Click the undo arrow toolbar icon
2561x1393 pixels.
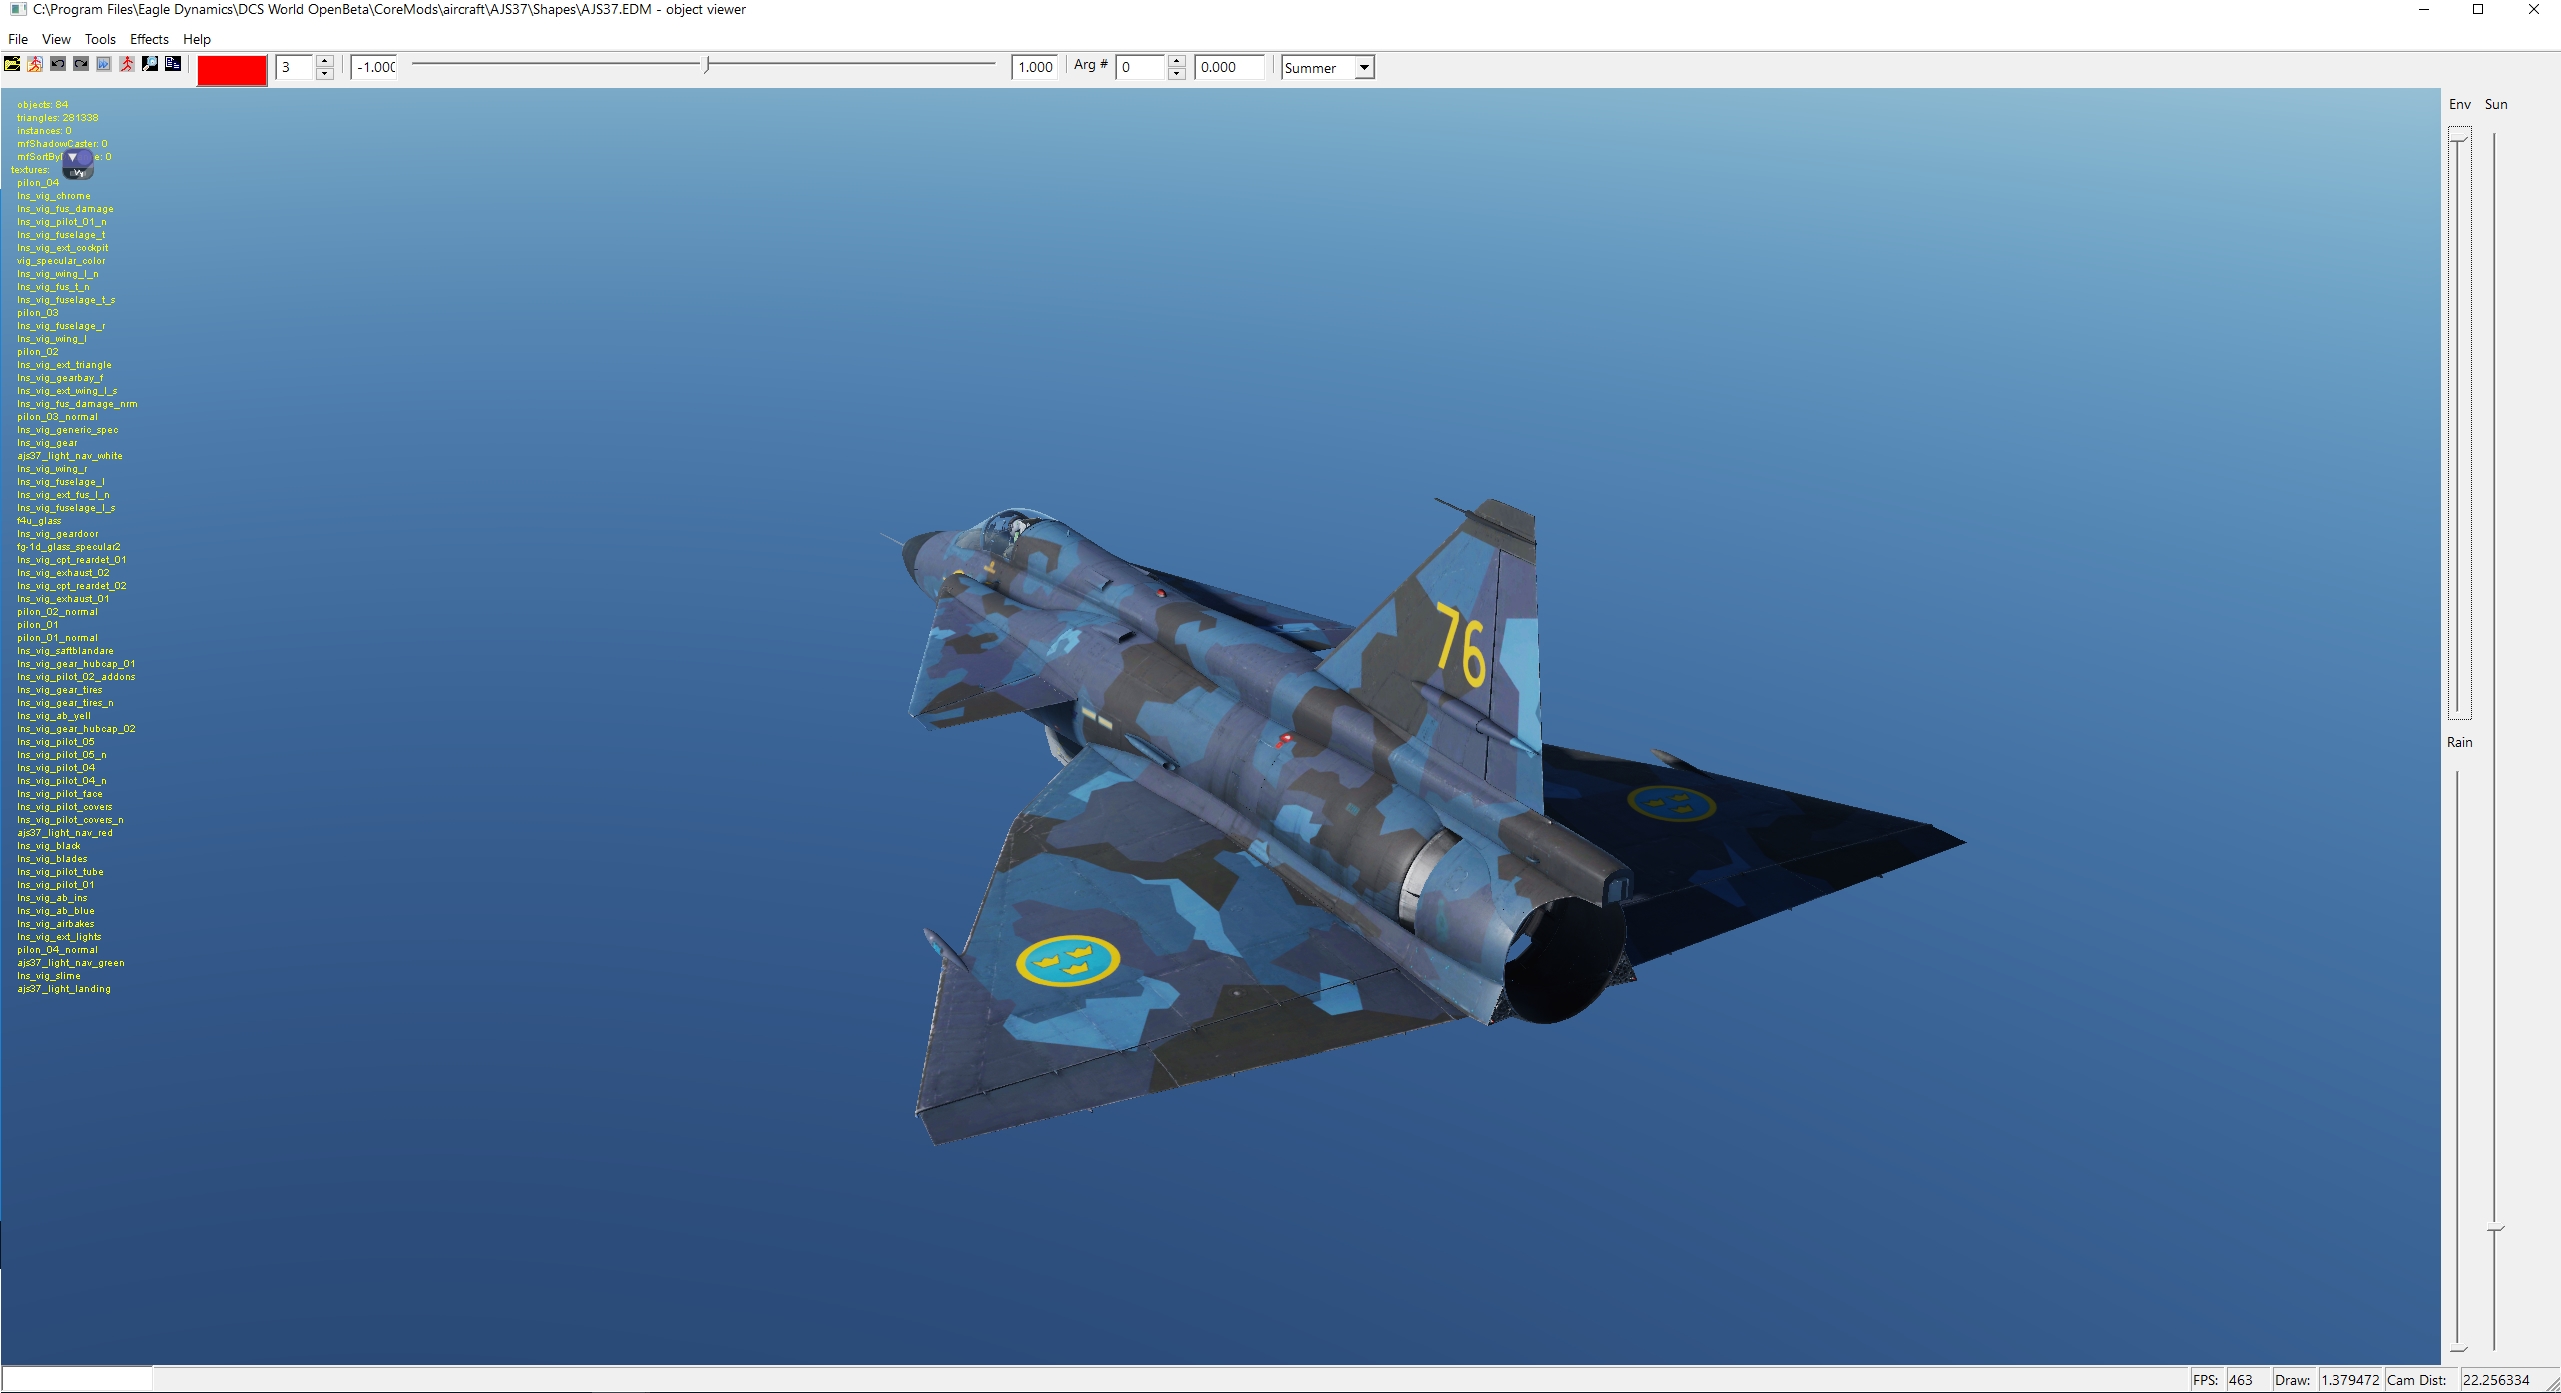coord(58,64)
